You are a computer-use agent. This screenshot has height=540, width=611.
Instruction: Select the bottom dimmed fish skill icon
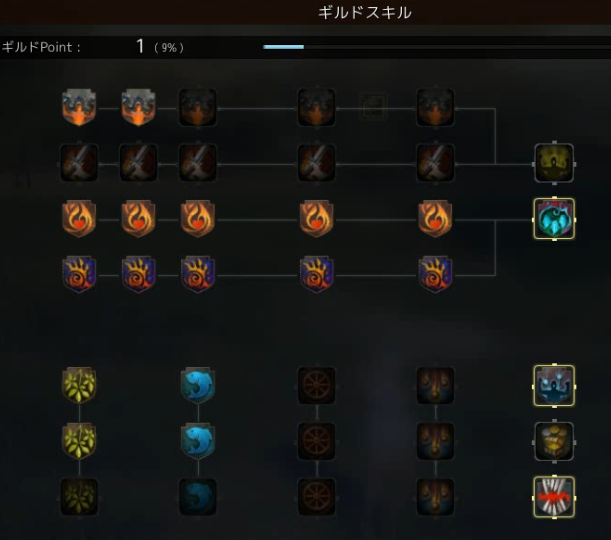(x=198, y=497)
